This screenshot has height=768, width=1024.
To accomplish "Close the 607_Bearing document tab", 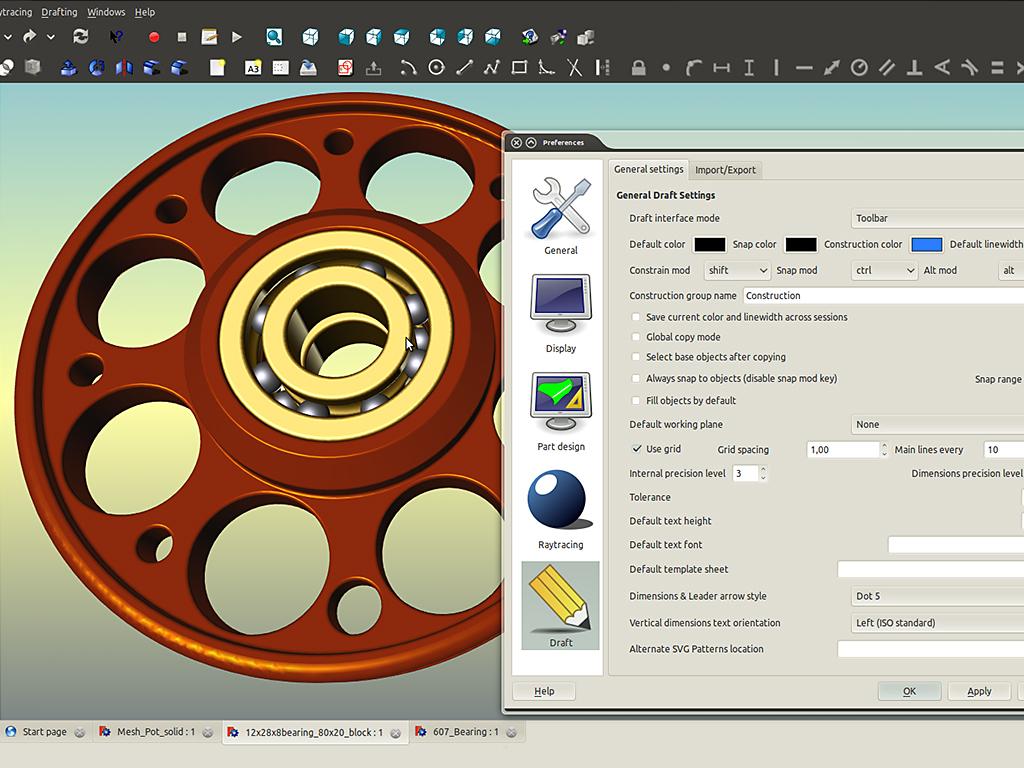I will [x=511, y=733].
